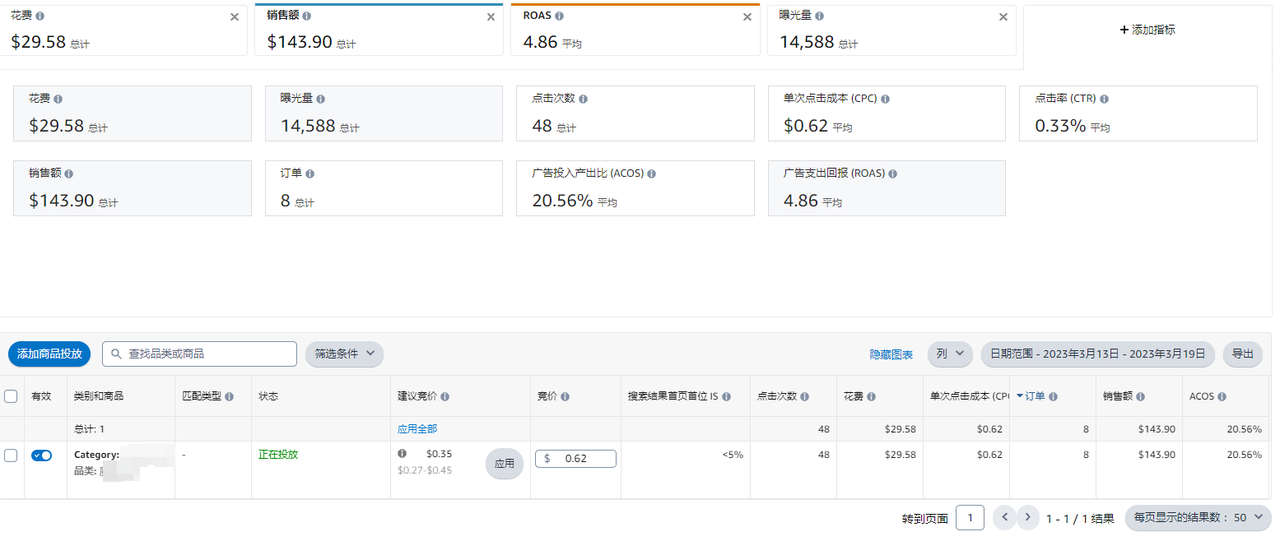Click info icon in 搜索结果首页首位 IS header
The width and height of the screenshot is (1280, 541).
coord(727,397)
